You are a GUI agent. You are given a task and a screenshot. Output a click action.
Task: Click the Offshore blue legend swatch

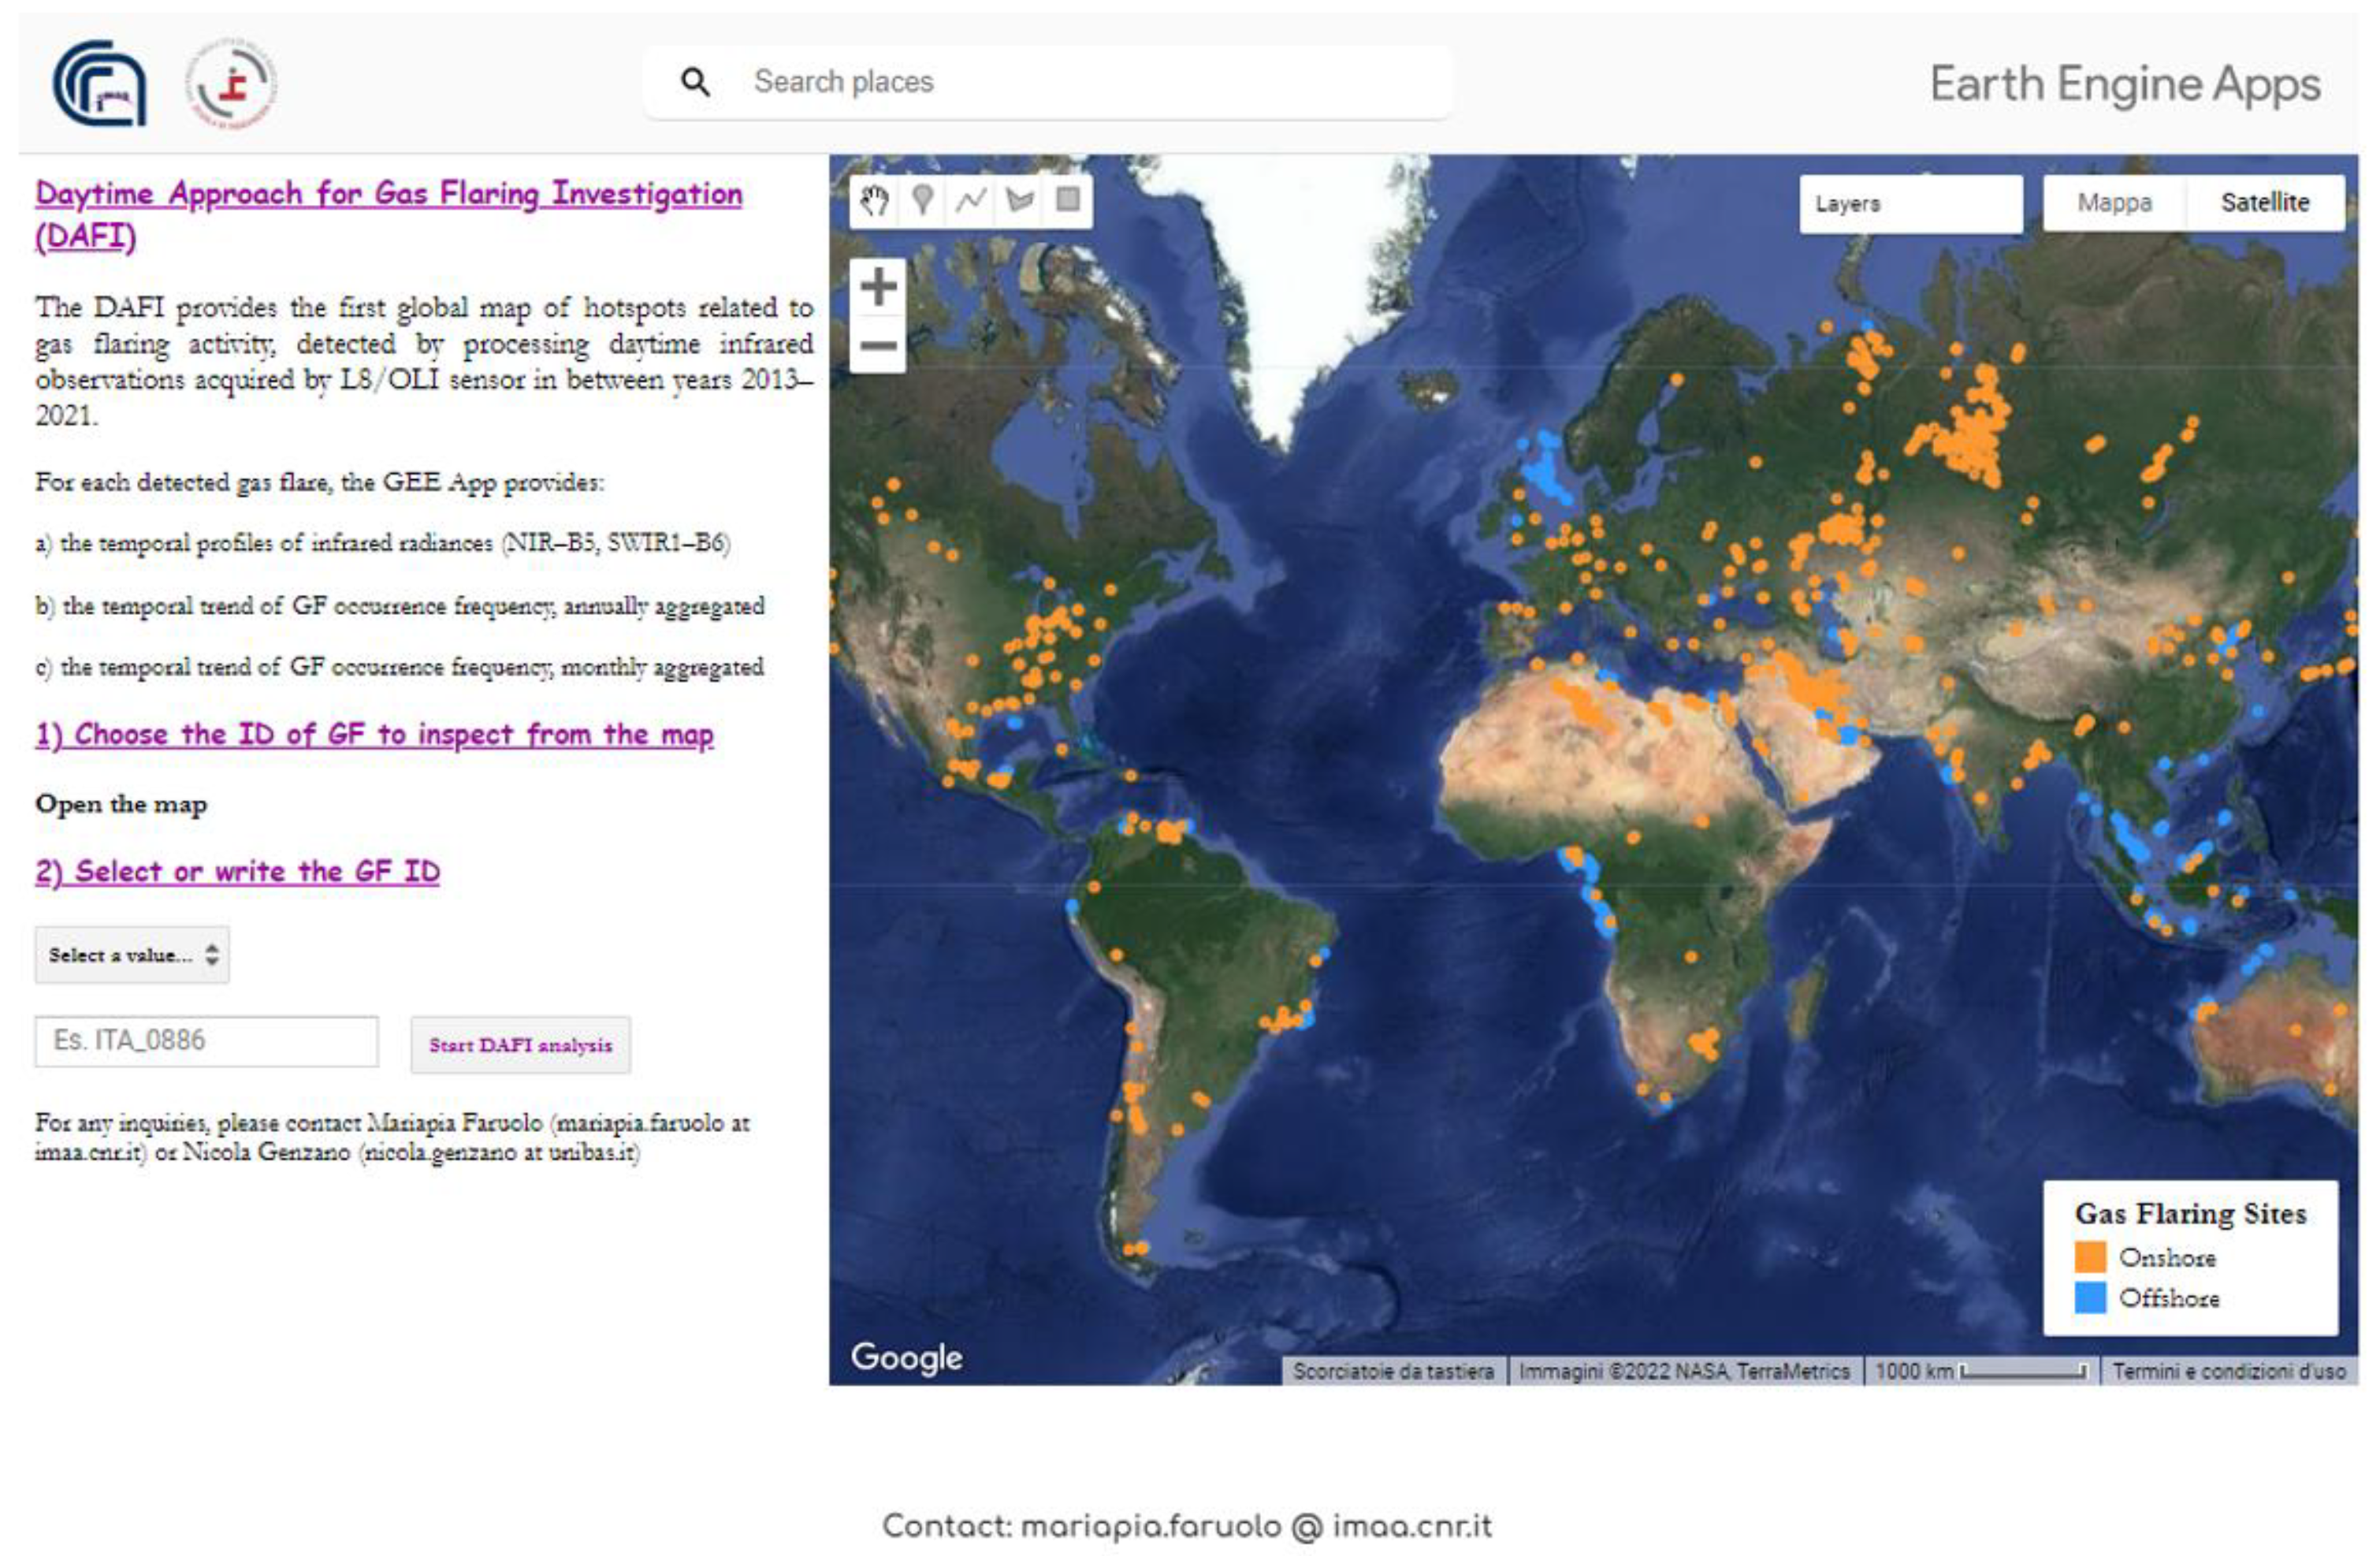coord(2090,1298)
